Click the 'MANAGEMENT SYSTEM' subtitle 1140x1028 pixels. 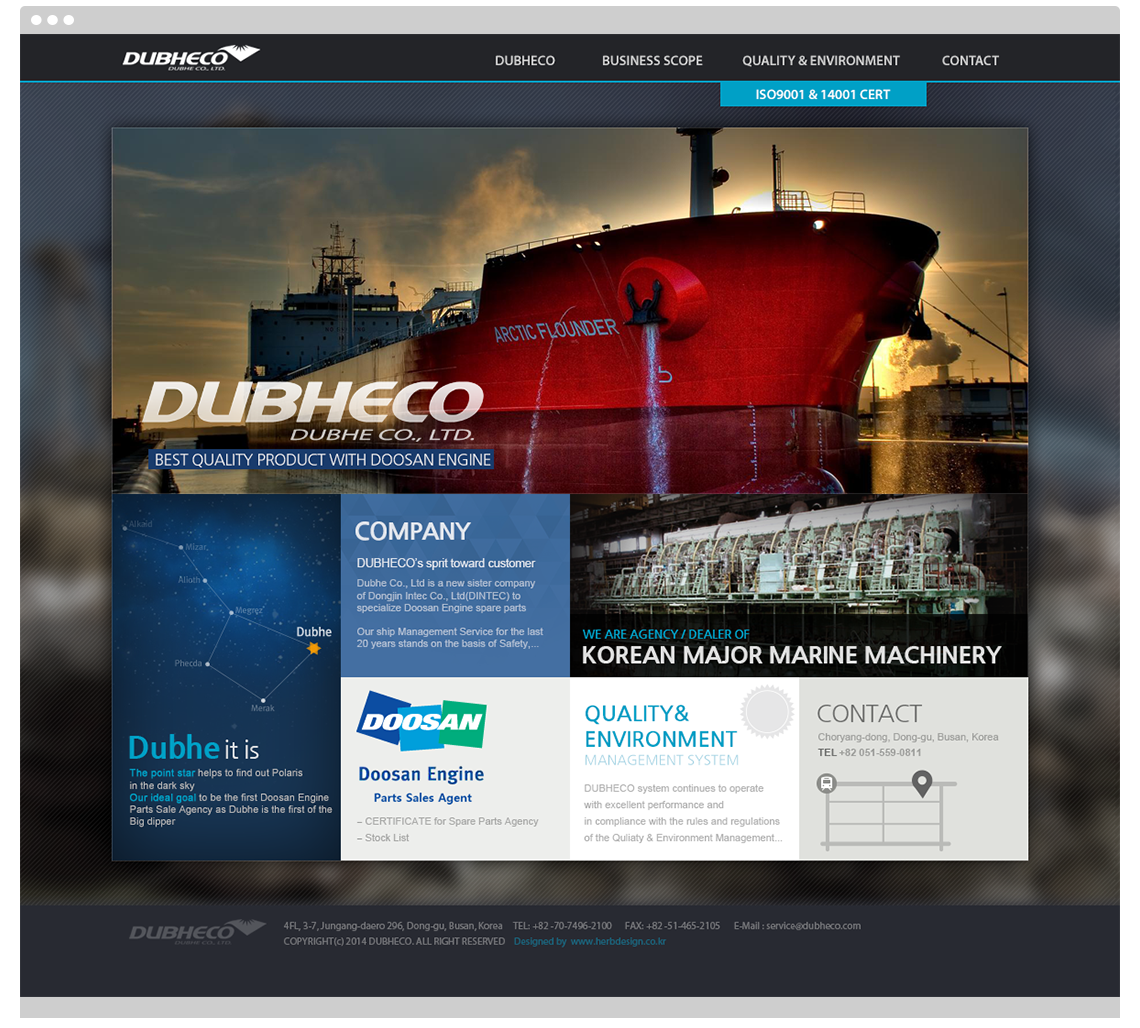pos(662,760)
